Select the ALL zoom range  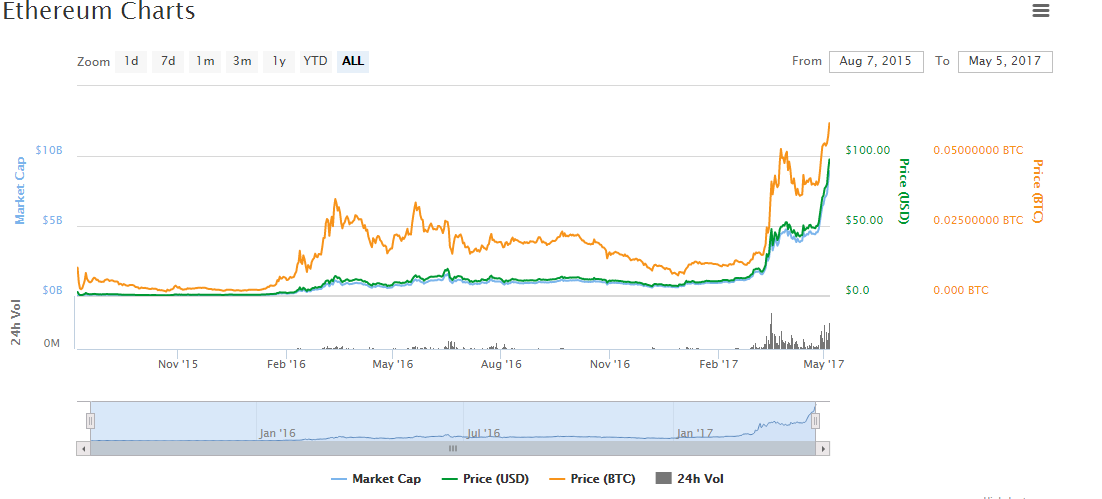click(x=353, y=61)
